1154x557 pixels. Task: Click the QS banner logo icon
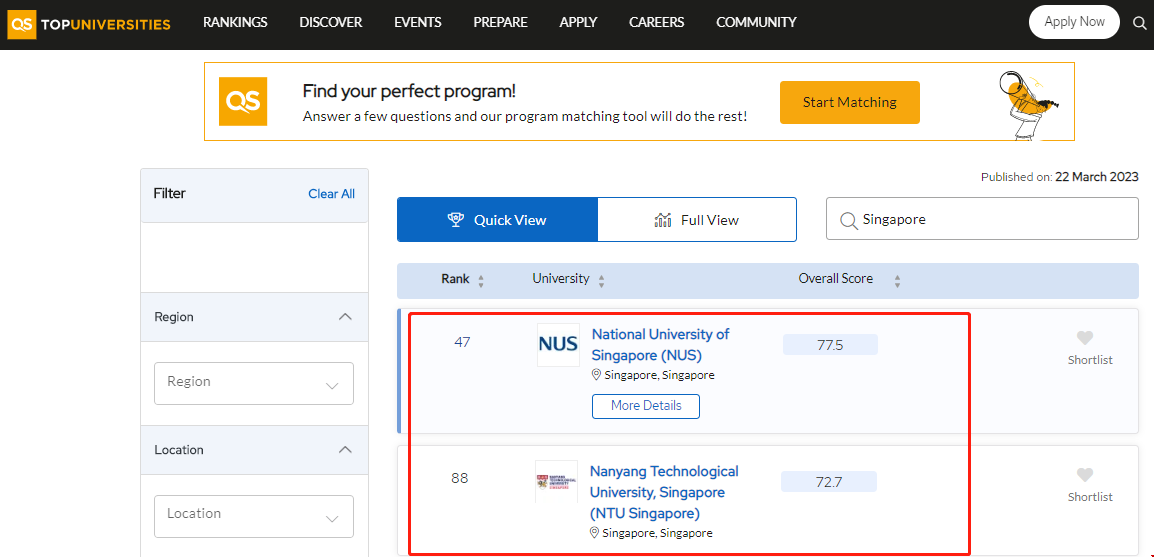243,102
